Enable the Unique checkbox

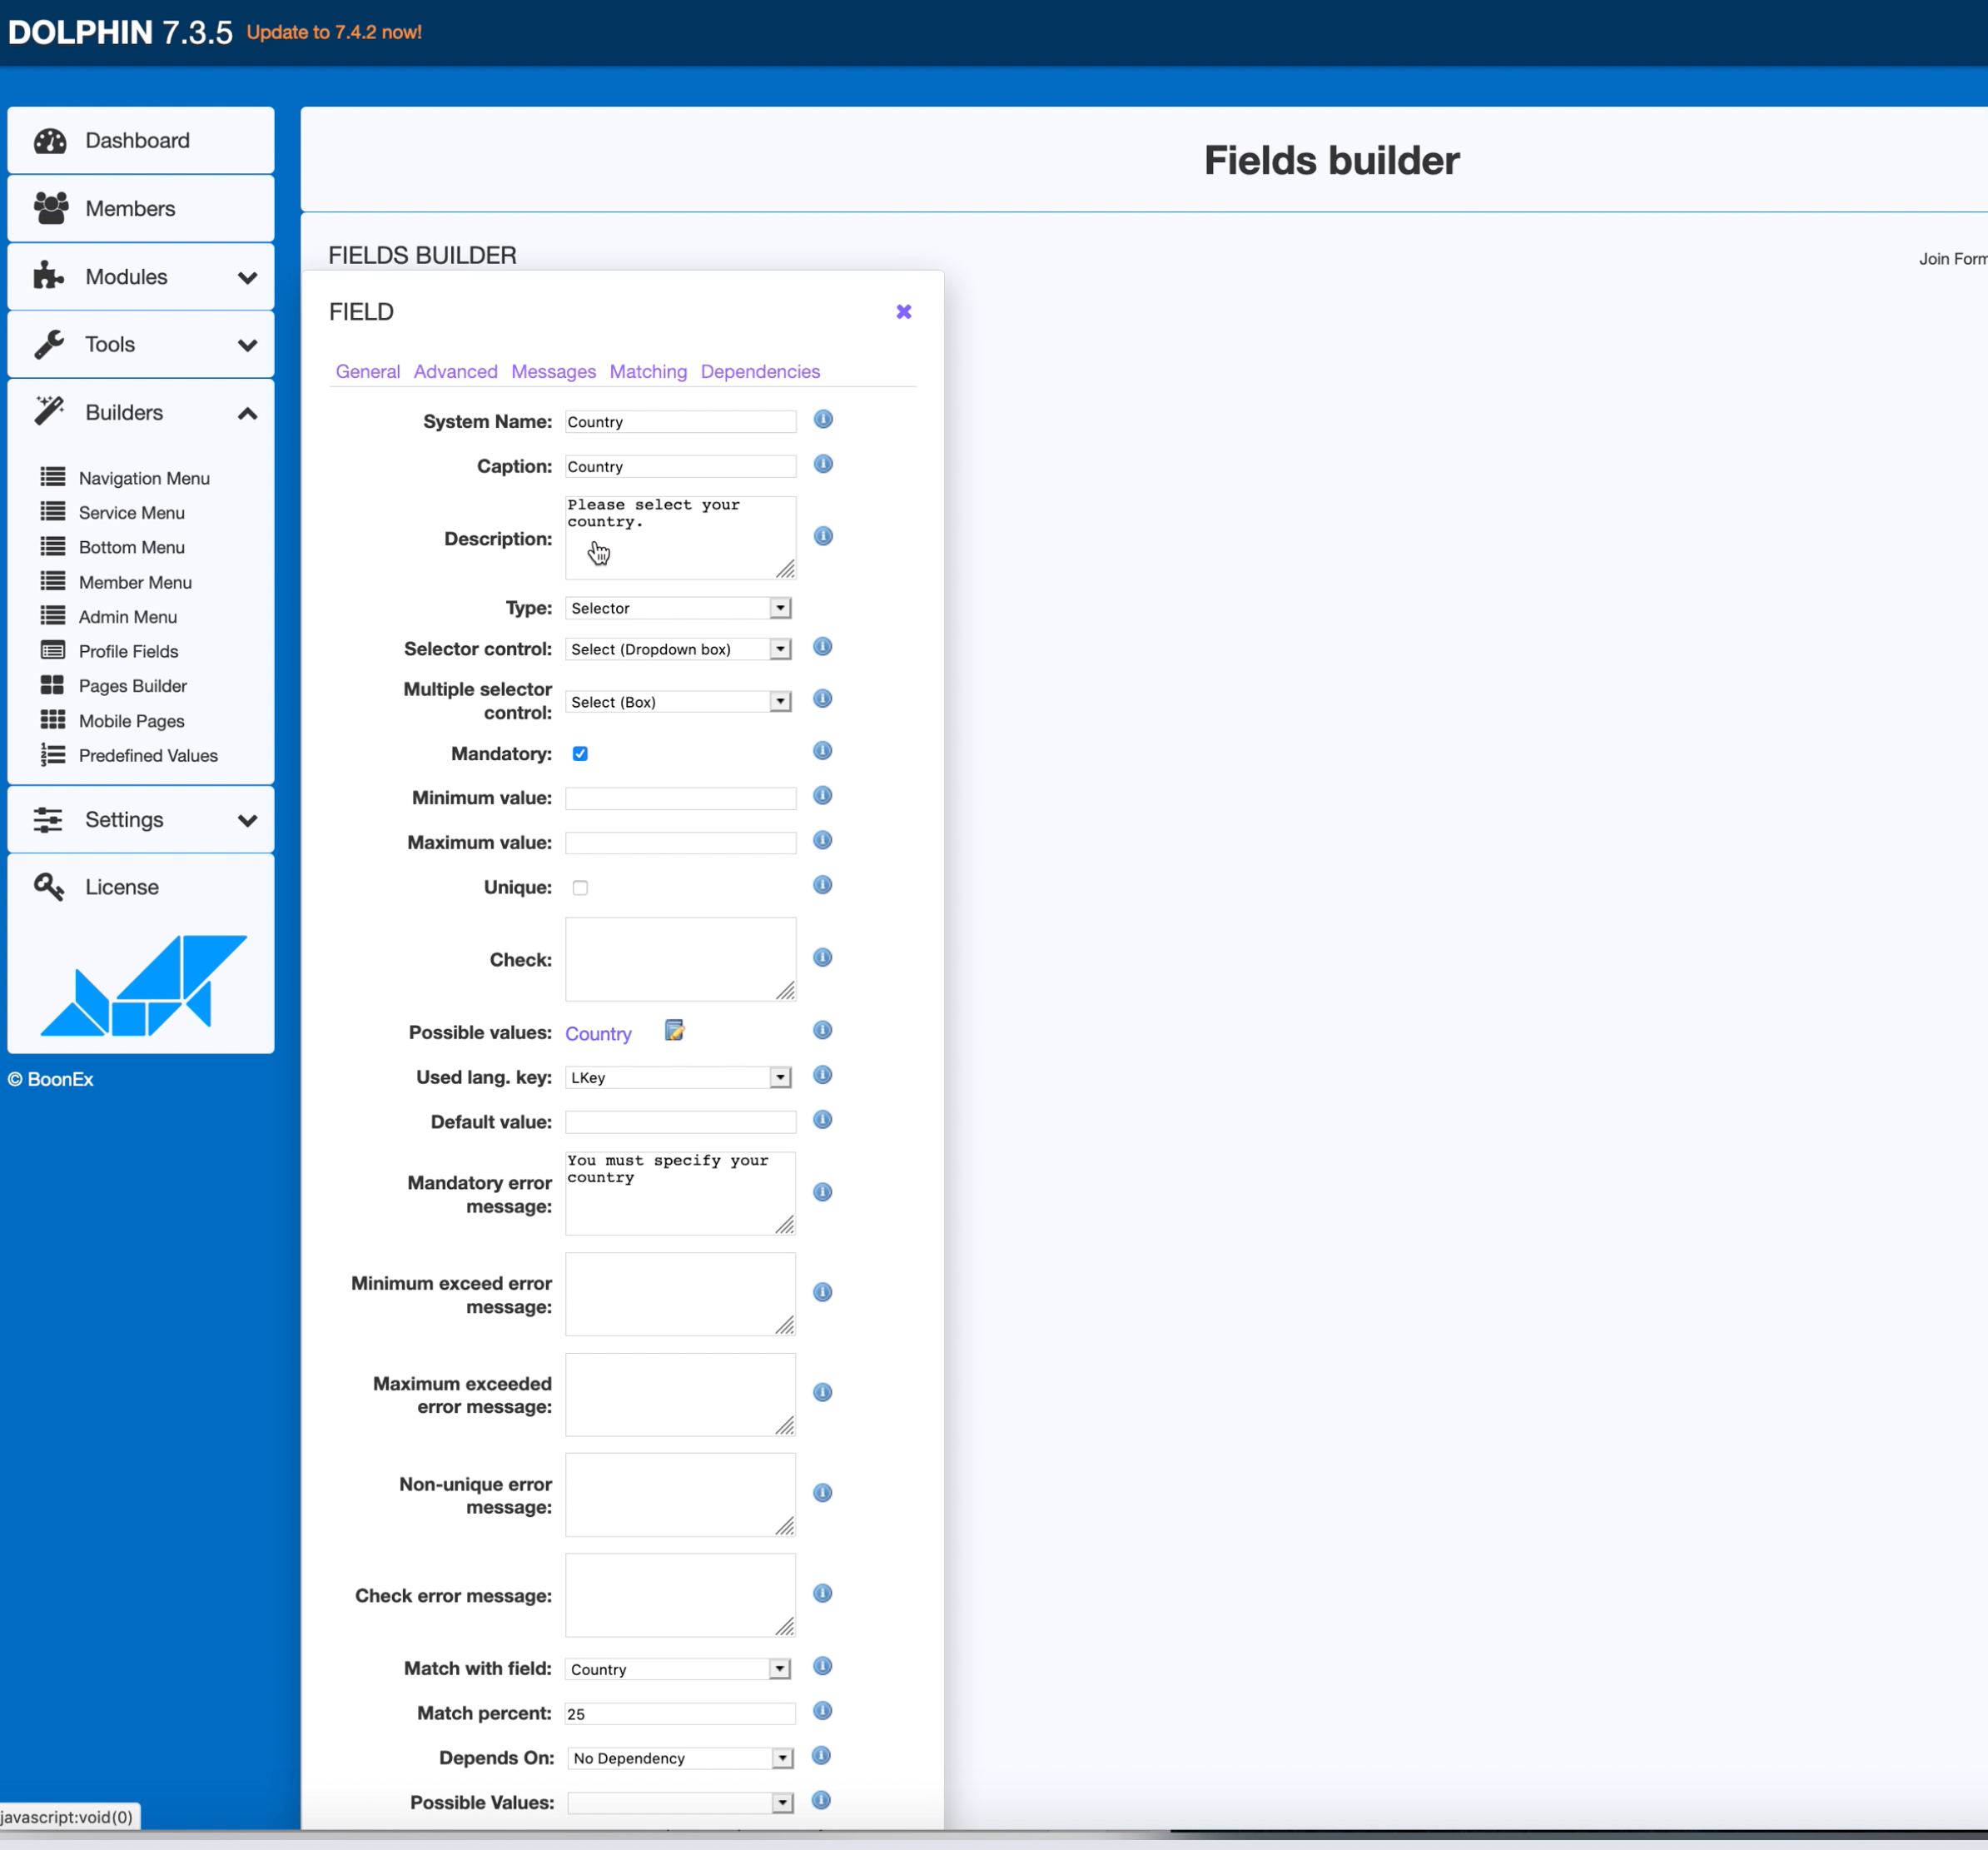[x=580, y=888]
